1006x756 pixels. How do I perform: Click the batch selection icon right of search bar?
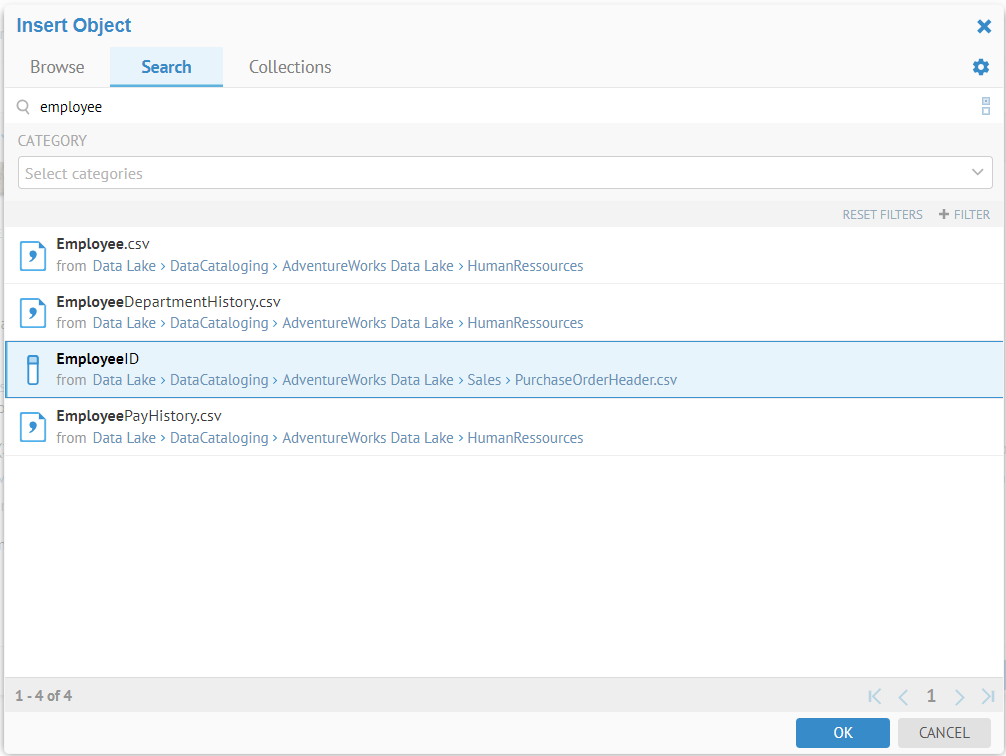tap(986, 106)
